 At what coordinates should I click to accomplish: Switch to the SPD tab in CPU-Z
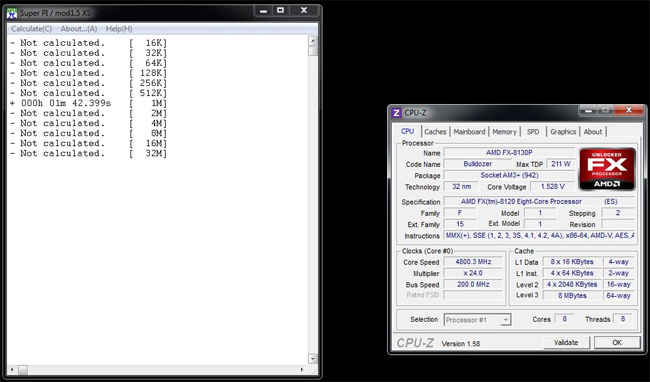533,132
